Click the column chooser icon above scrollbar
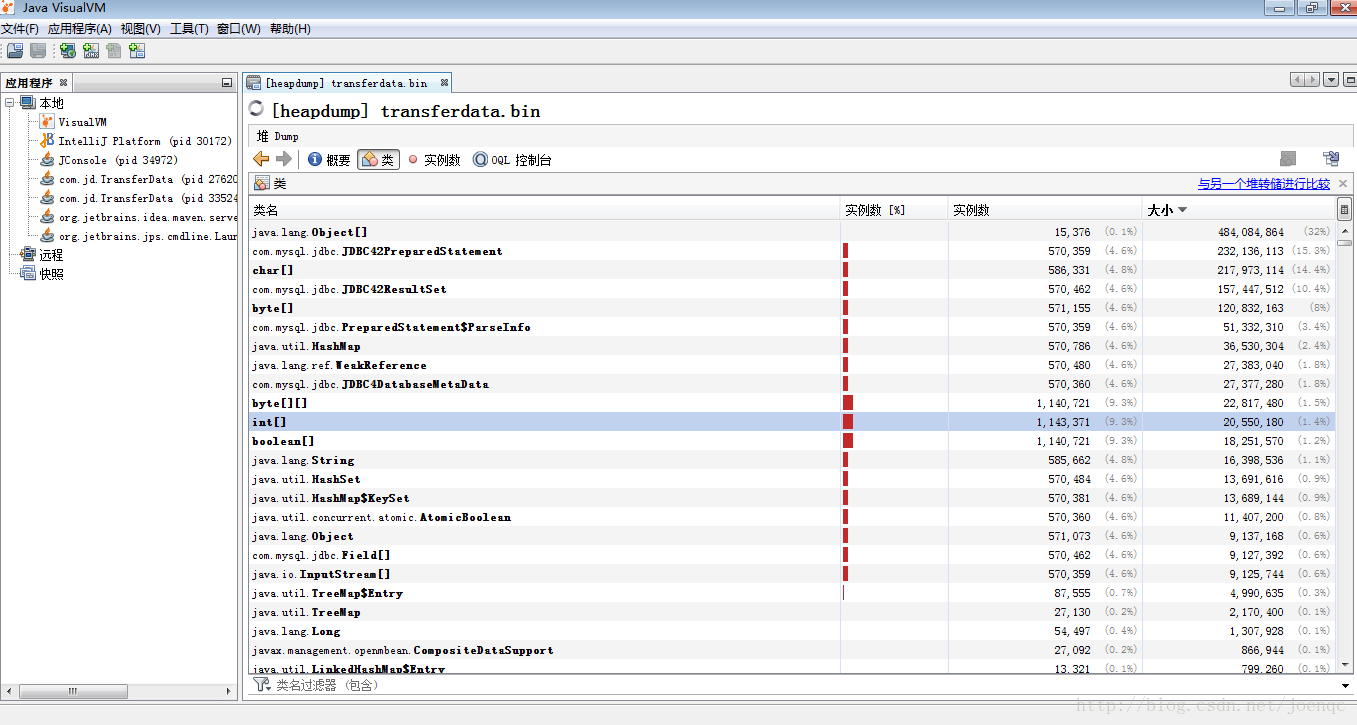The height and width of the screenshot is (725, 1357). pos(1344,210)
